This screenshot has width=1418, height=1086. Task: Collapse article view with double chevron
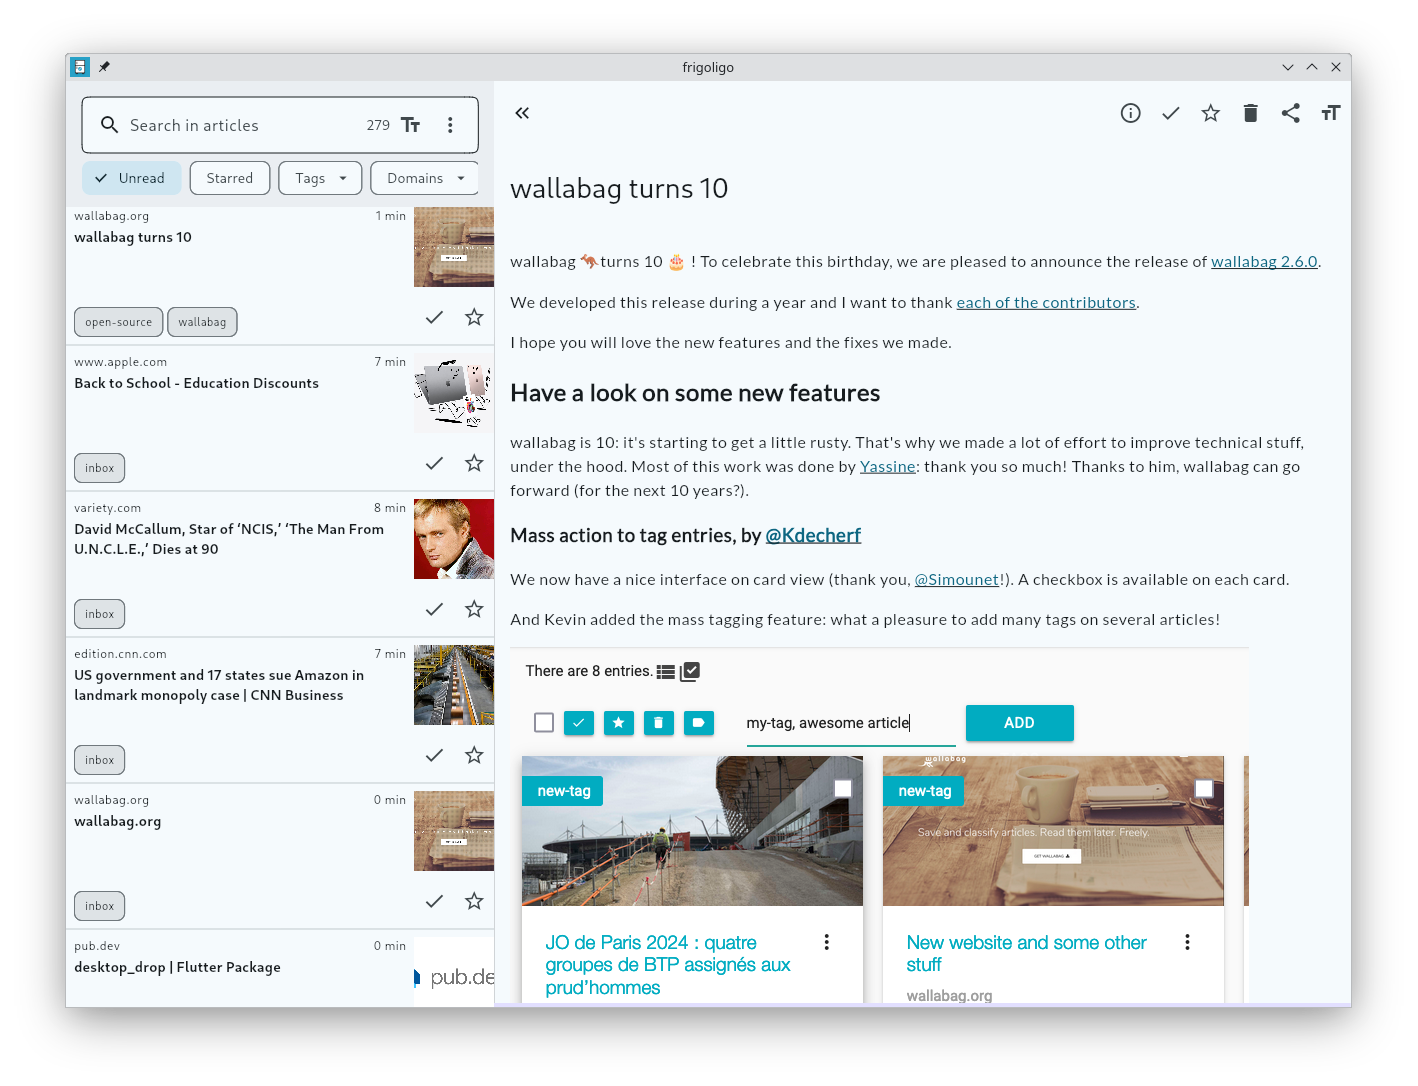(x=522, y=113)
